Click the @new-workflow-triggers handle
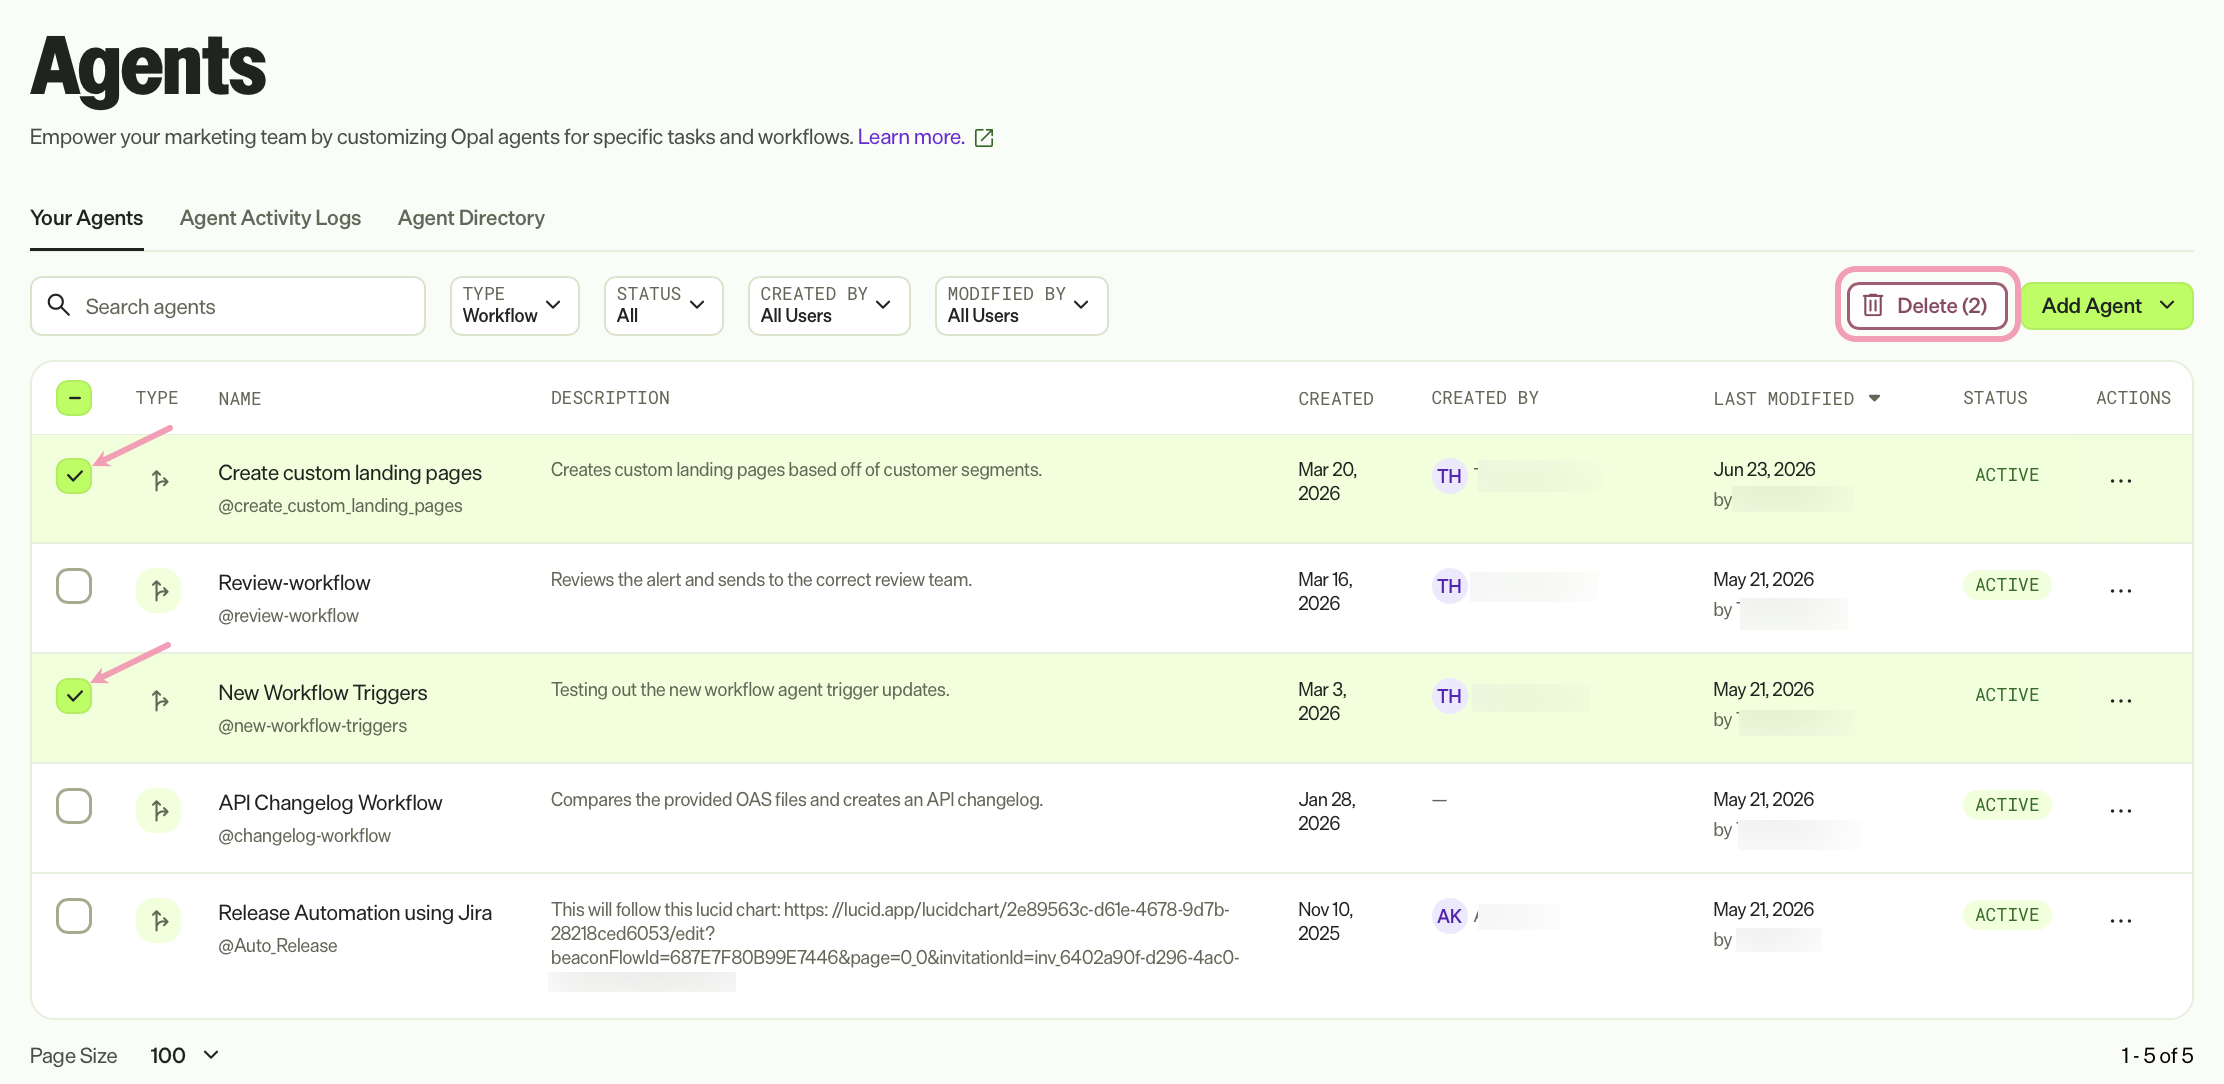This screenshot has height=1084, width=2224. pos(312,726)
